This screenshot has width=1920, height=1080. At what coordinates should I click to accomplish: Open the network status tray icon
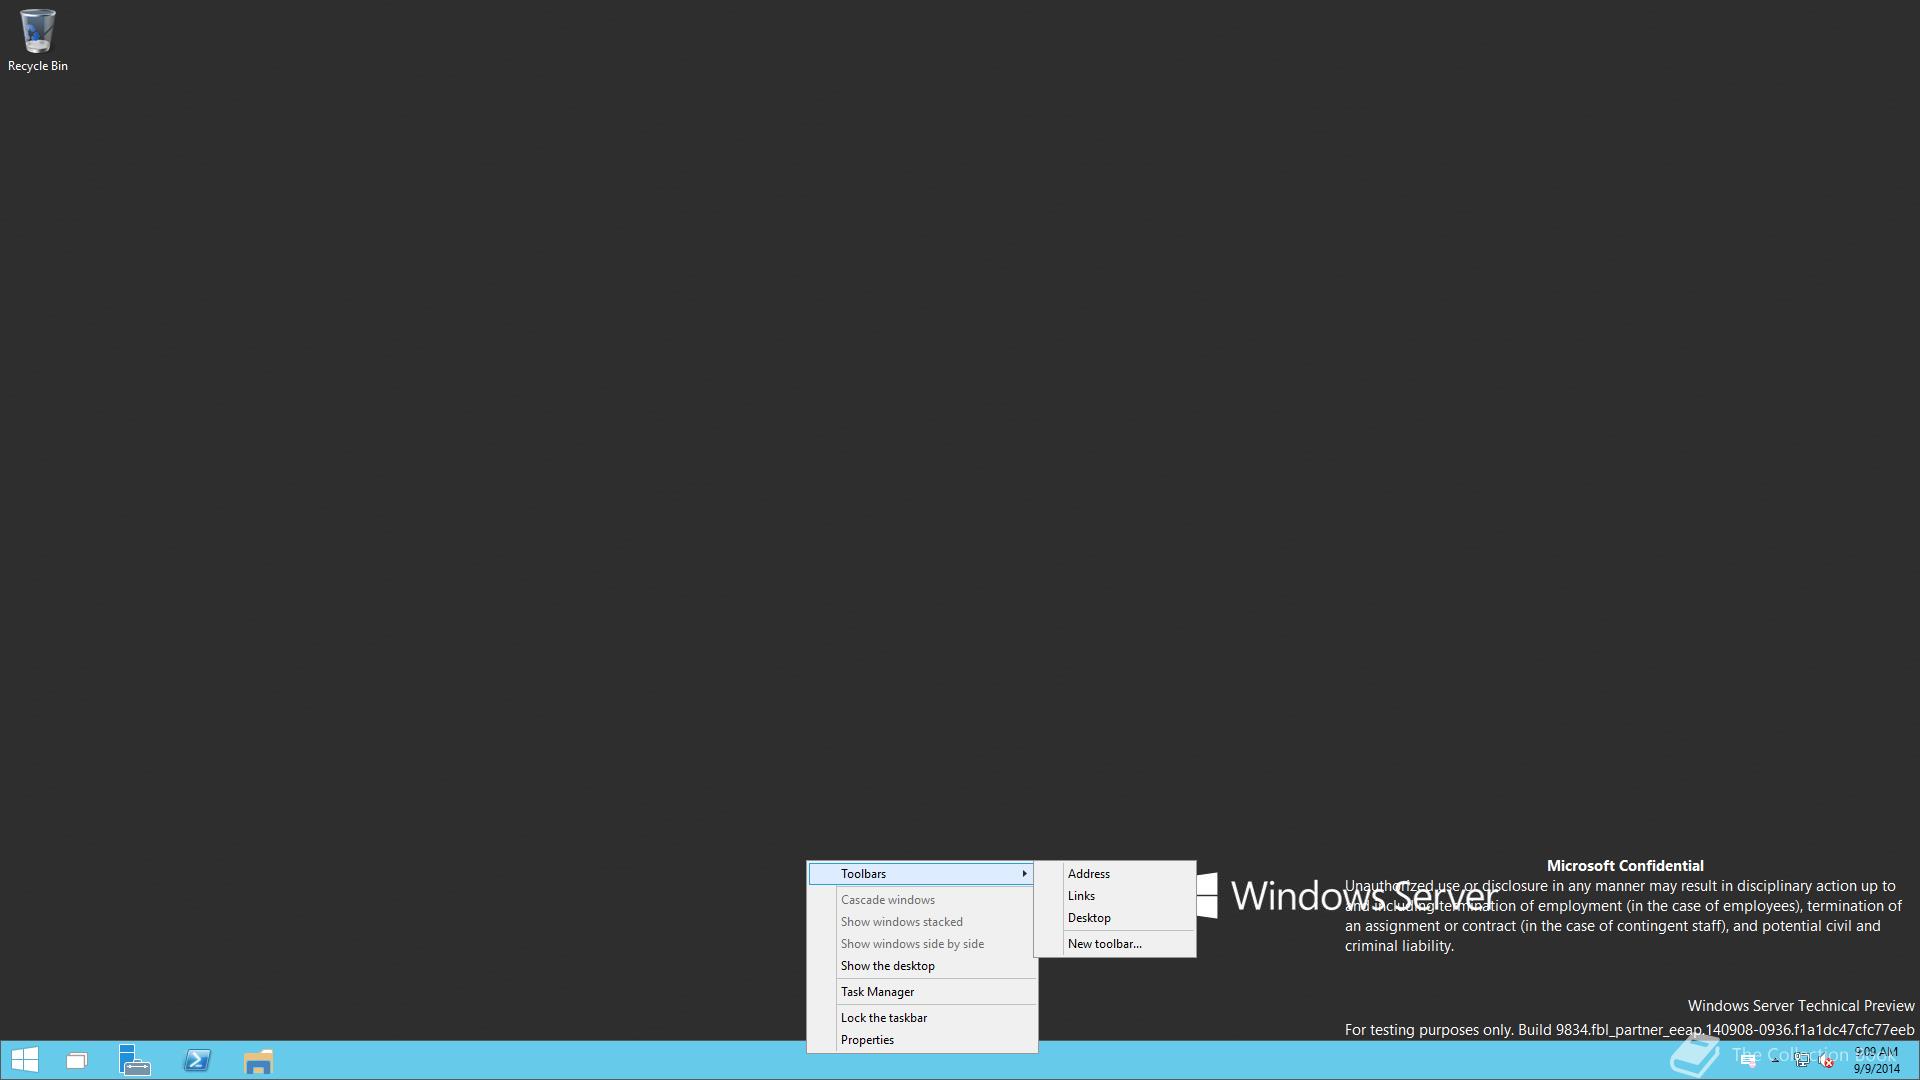(1802, 1060)
